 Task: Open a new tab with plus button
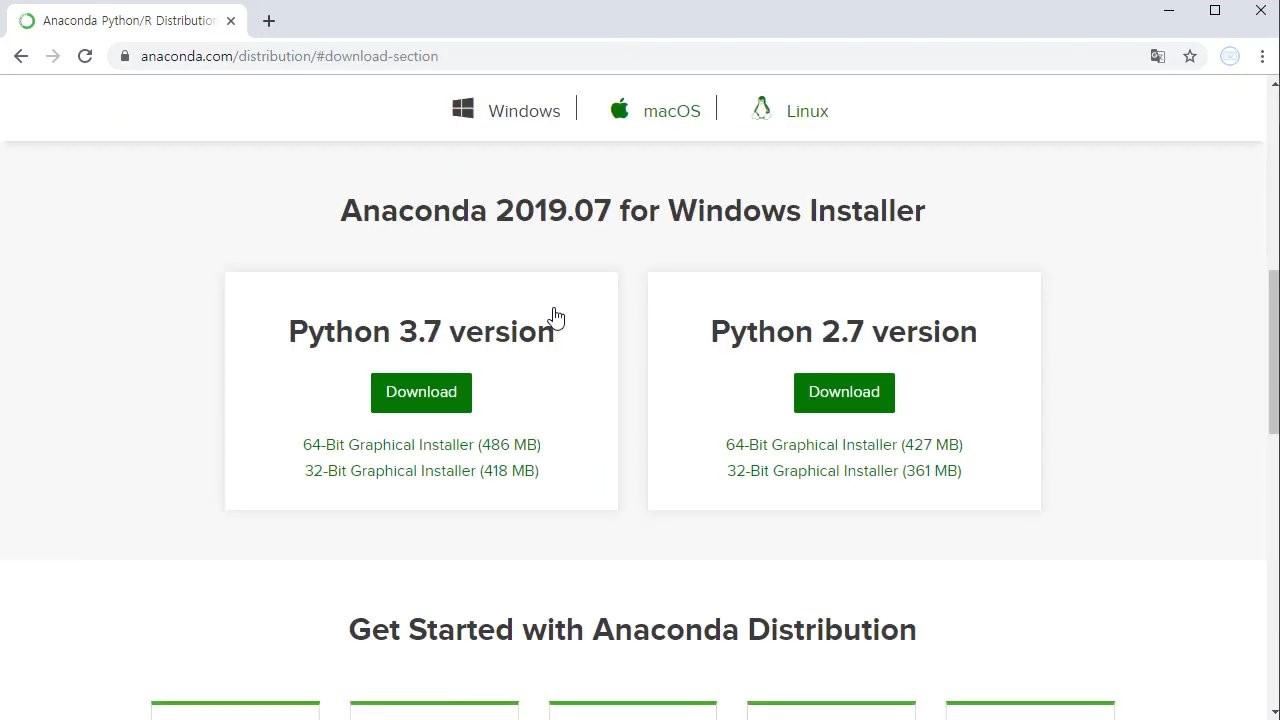point(268,21)
